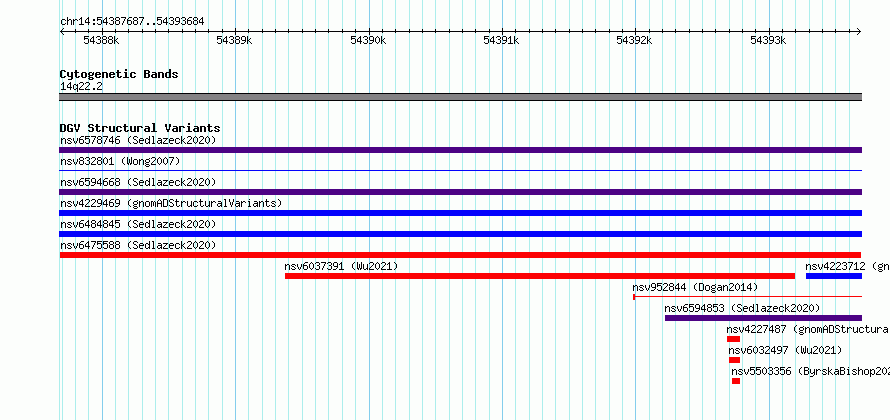Image resolution: width=890 pixels, height=420 pixels.
Task: Open the nsv6484845 (Sedlazeck2020) label
Action: click(x=138, y=224)
